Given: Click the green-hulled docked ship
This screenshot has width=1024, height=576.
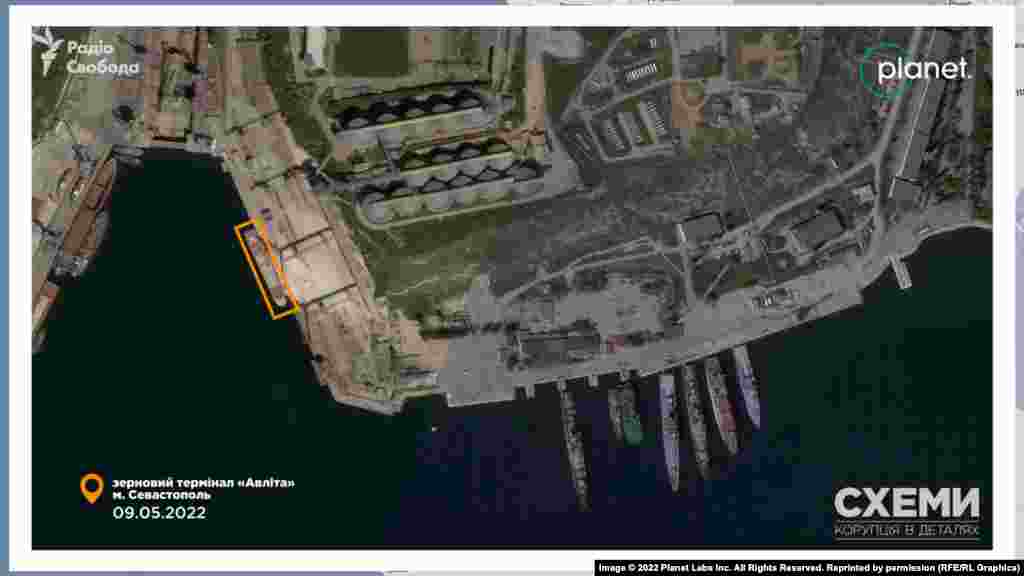Looking at the screenshot, I should (626, 413).
